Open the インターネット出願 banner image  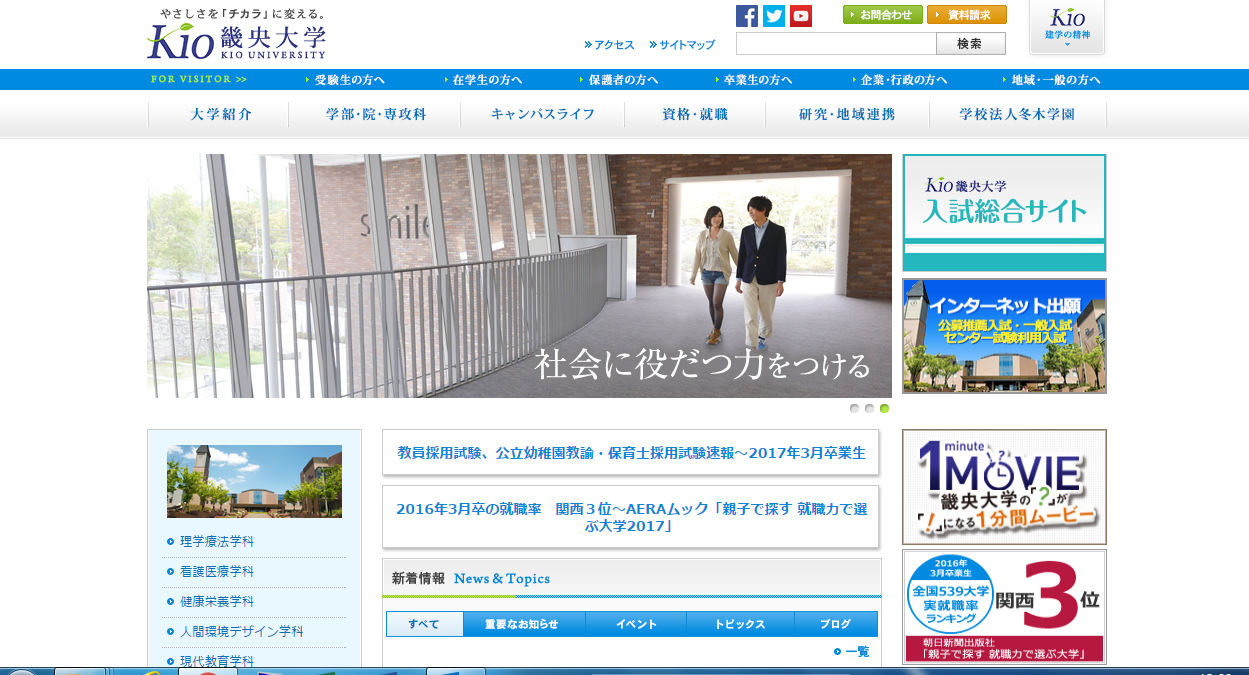pyautogui.click(x=1004, y=336)
